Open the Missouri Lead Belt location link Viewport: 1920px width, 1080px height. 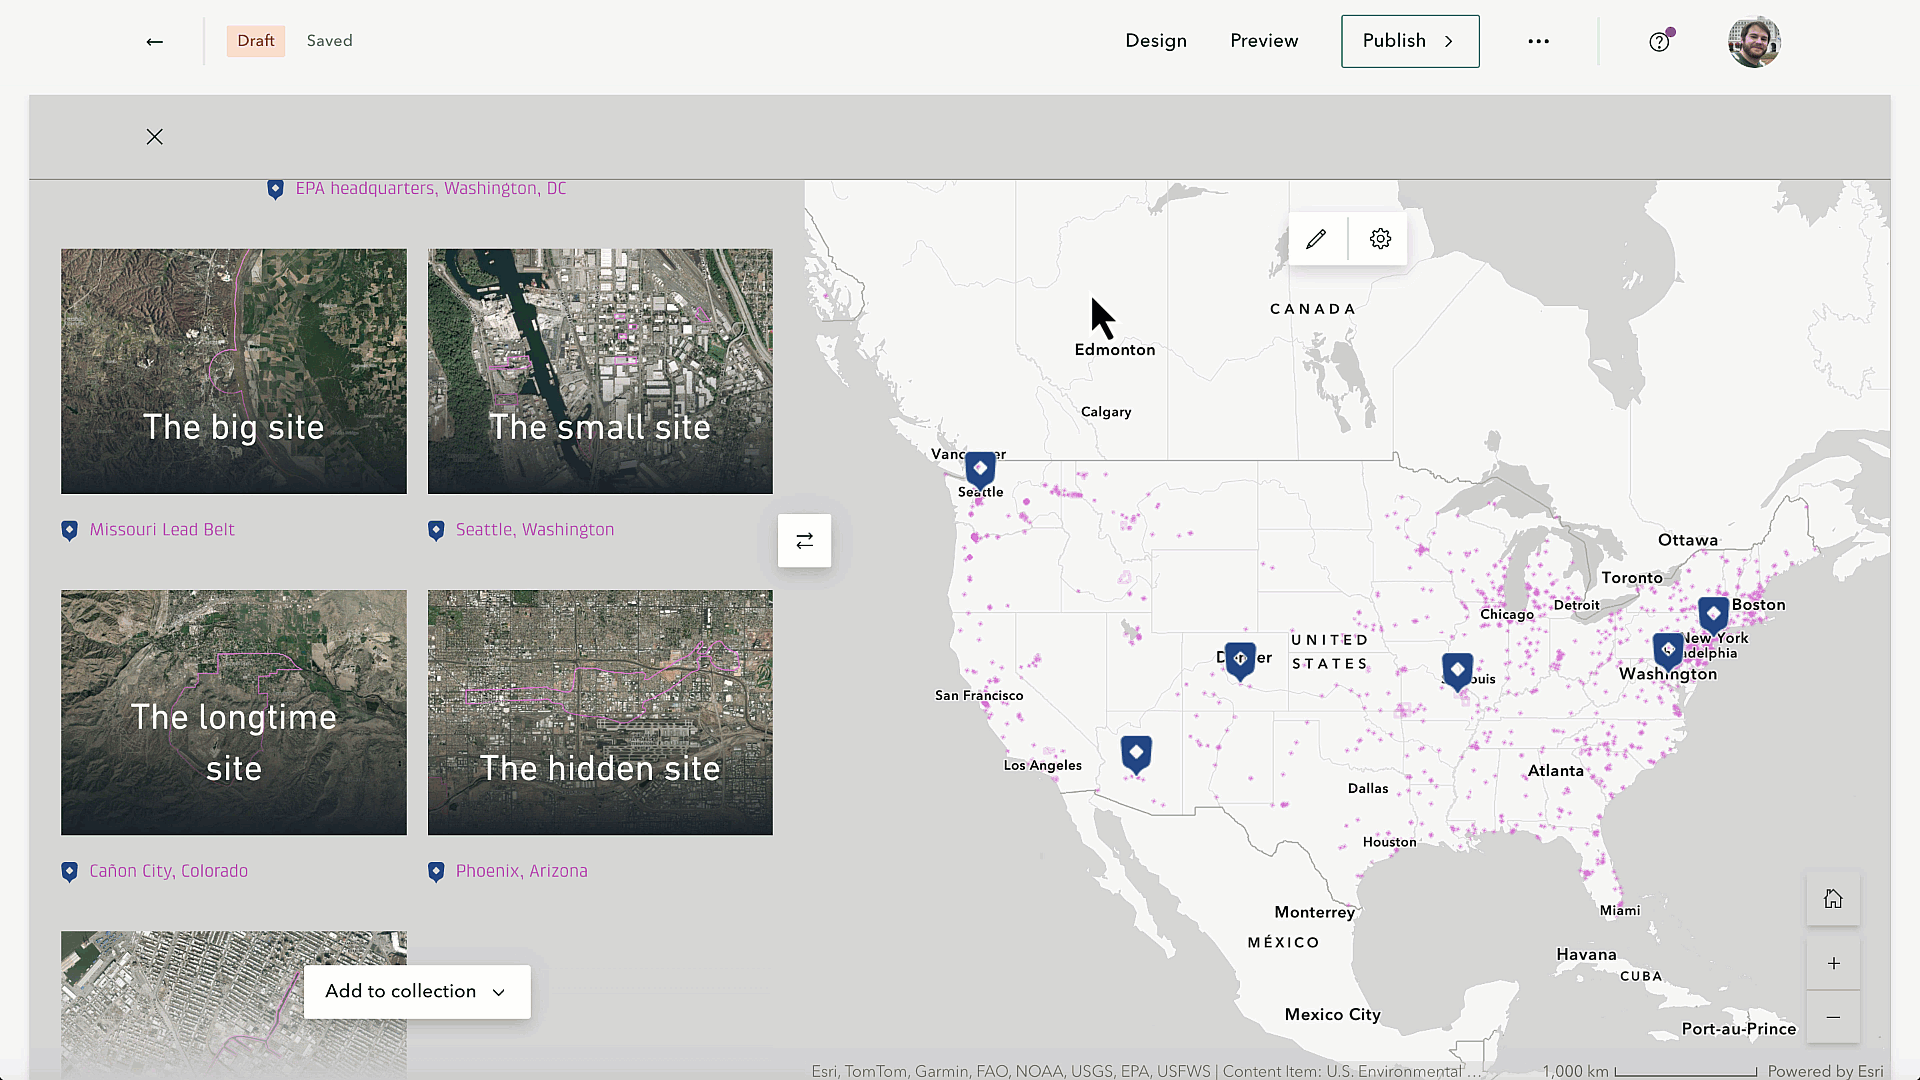162,529
